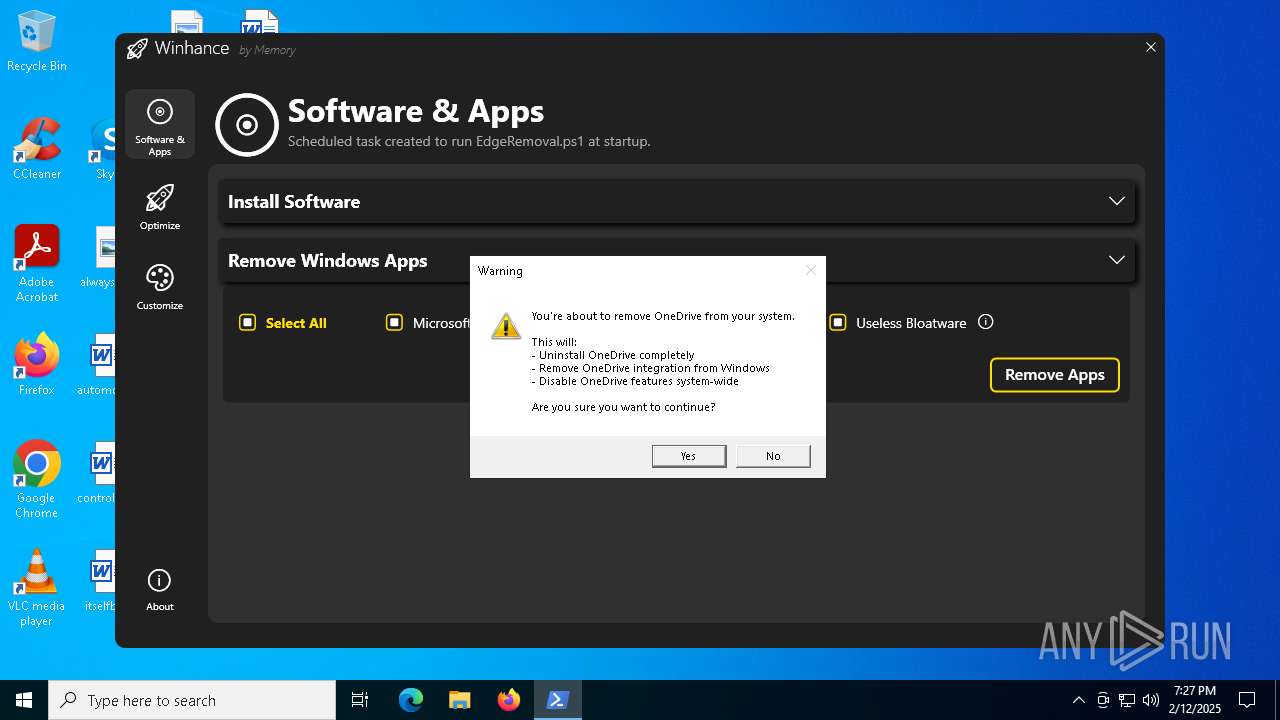Expand the Install Software section

click(676, 201)
